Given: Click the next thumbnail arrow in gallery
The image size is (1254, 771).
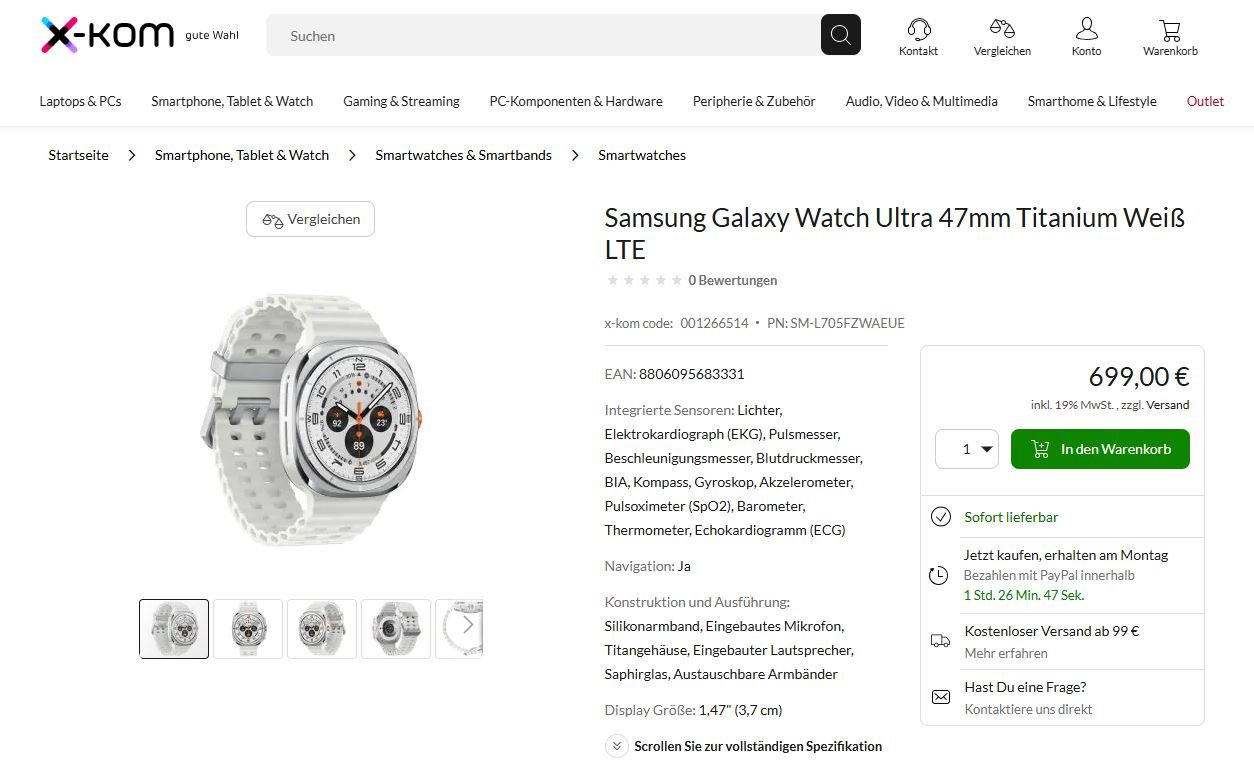Looking at the screenshot, I should coord(468,627).
